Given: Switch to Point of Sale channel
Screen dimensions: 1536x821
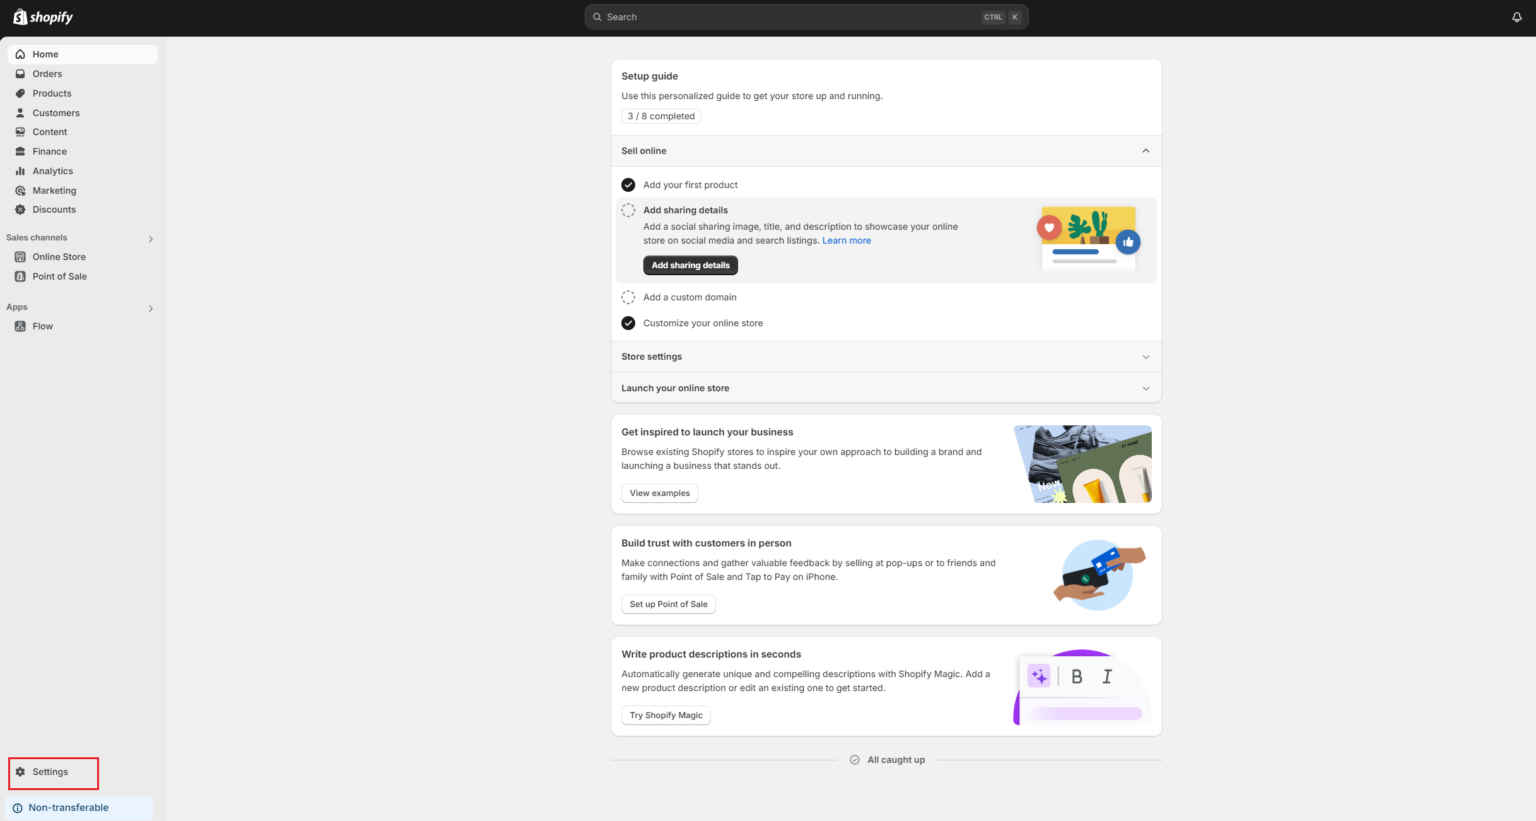Looking at the screenshot, I should [x=61, y=276].
